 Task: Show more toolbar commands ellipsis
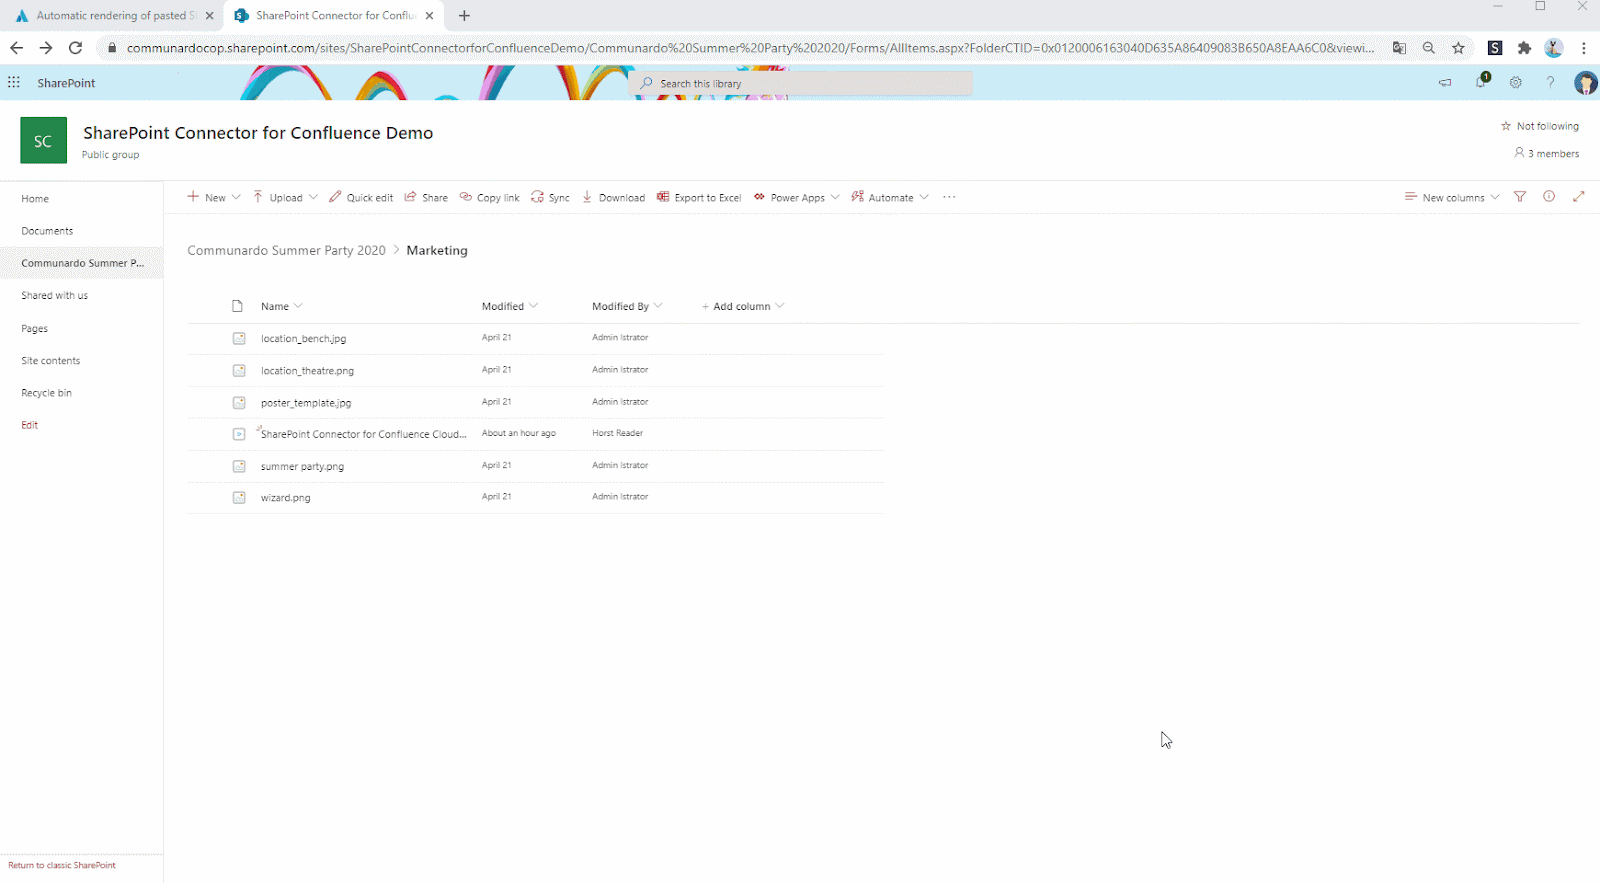pos(949,197)
